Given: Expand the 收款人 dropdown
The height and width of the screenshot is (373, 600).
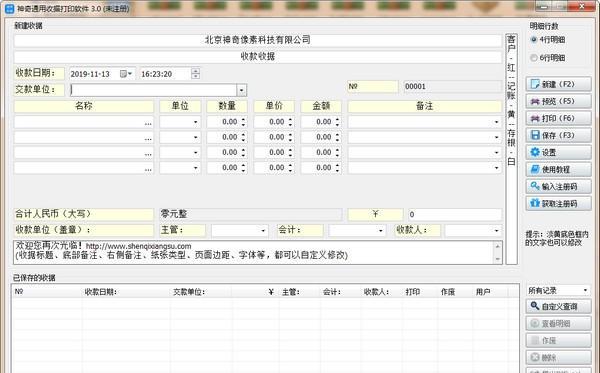Looking at the screenshot, I should [496, 231].
